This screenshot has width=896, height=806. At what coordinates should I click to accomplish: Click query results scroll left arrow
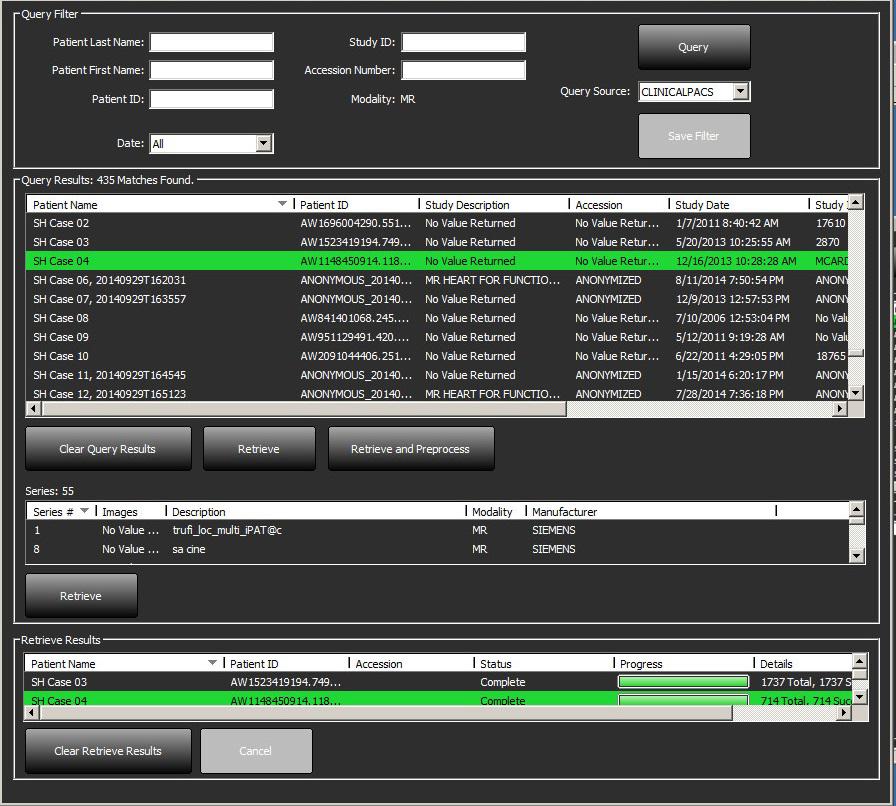tap(33, 409)
